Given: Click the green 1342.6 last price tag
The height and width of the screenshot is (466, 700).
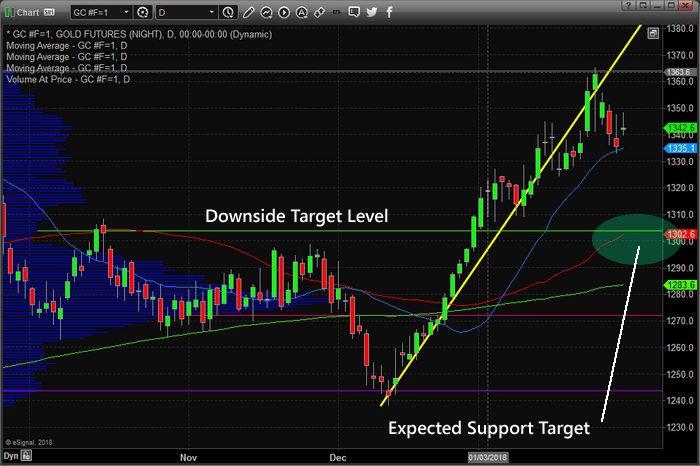Looking at the screenshot, I should pyautogui.click(x=680, y=128).
